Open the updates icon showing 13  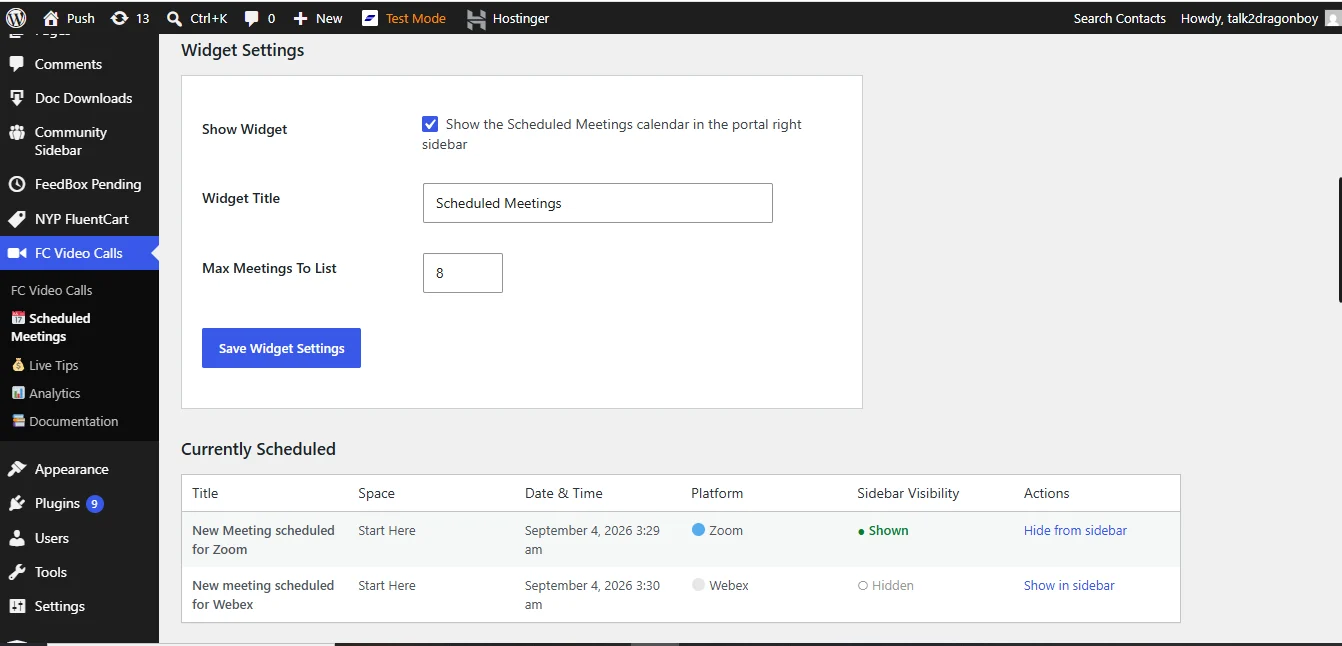pos(119,18)
